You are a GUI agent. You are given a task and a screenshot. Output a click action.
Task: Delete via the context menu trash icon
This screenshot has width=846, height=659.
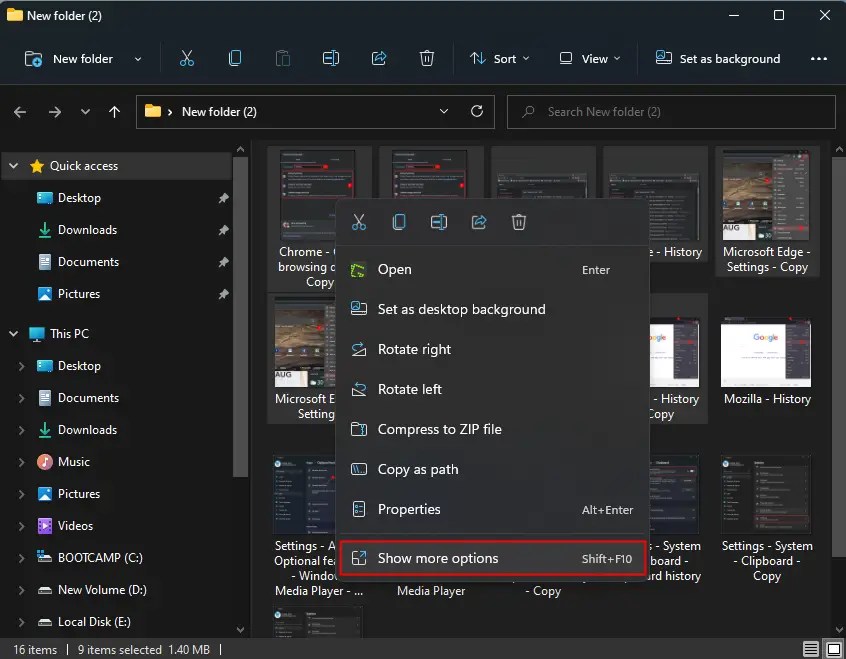518,222
